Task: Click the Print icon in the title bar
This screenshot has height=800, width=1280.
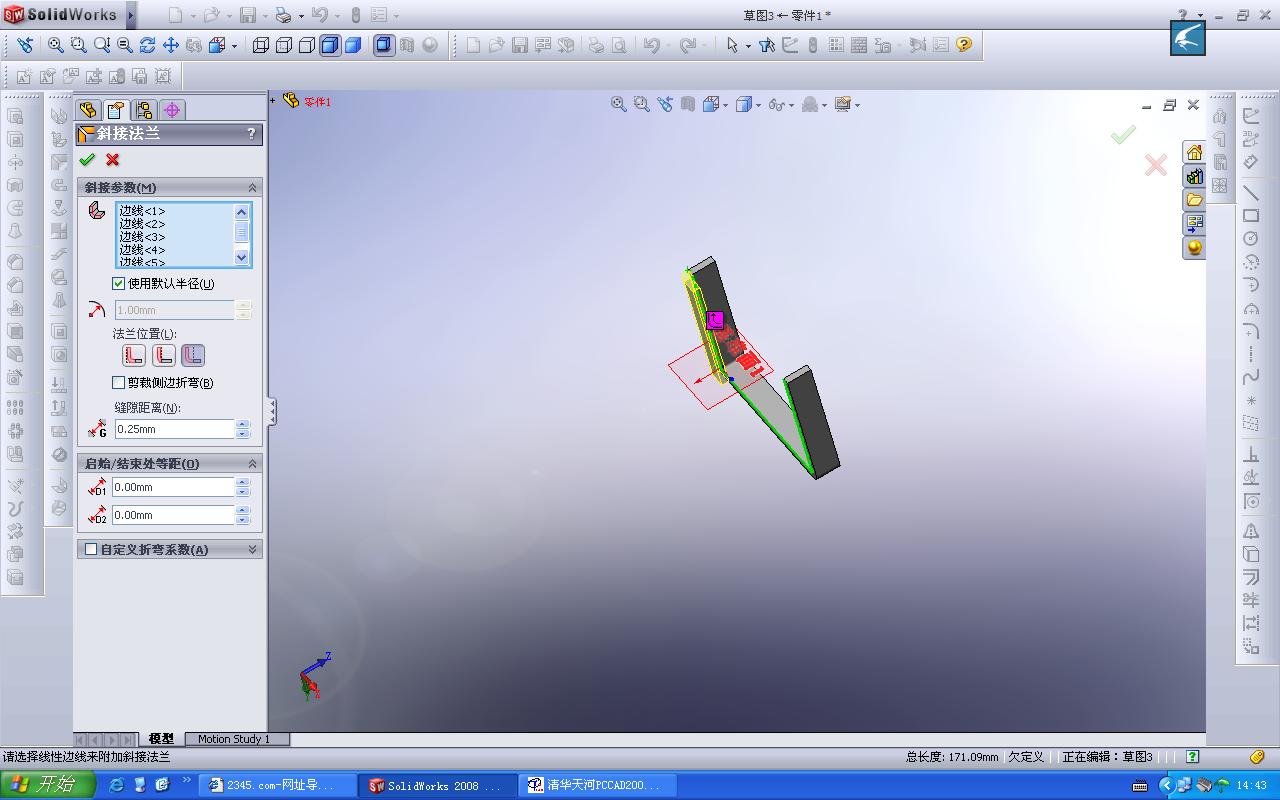Action: (x=283, y=15)
